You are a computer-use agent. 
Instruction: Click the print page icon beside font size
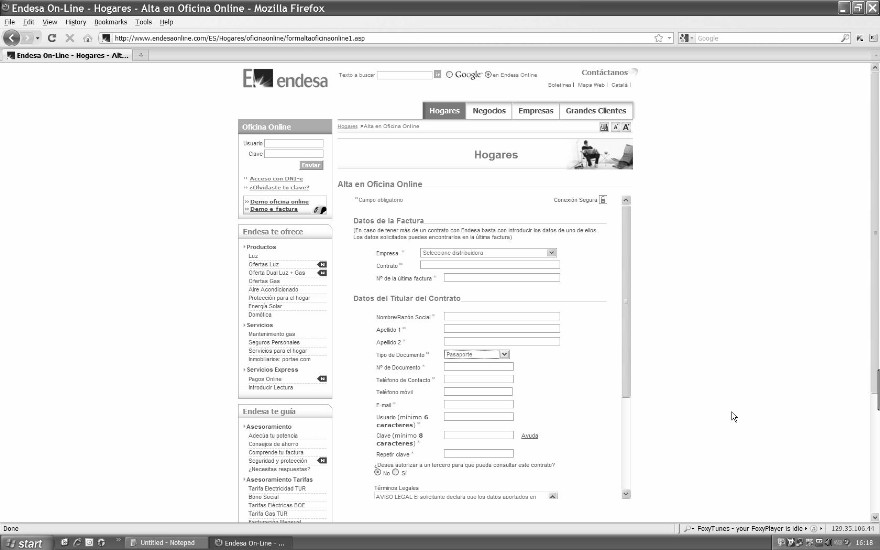pos(604,127)
